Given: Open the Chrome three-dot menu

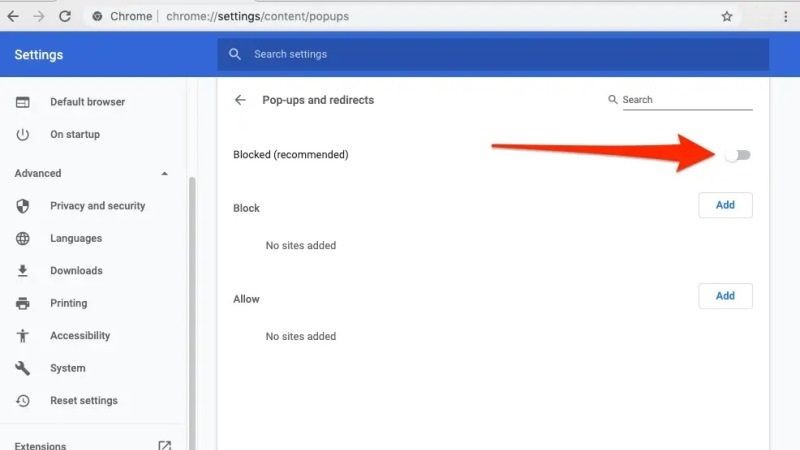Looking at the screenshot, I should click(785, 16).
